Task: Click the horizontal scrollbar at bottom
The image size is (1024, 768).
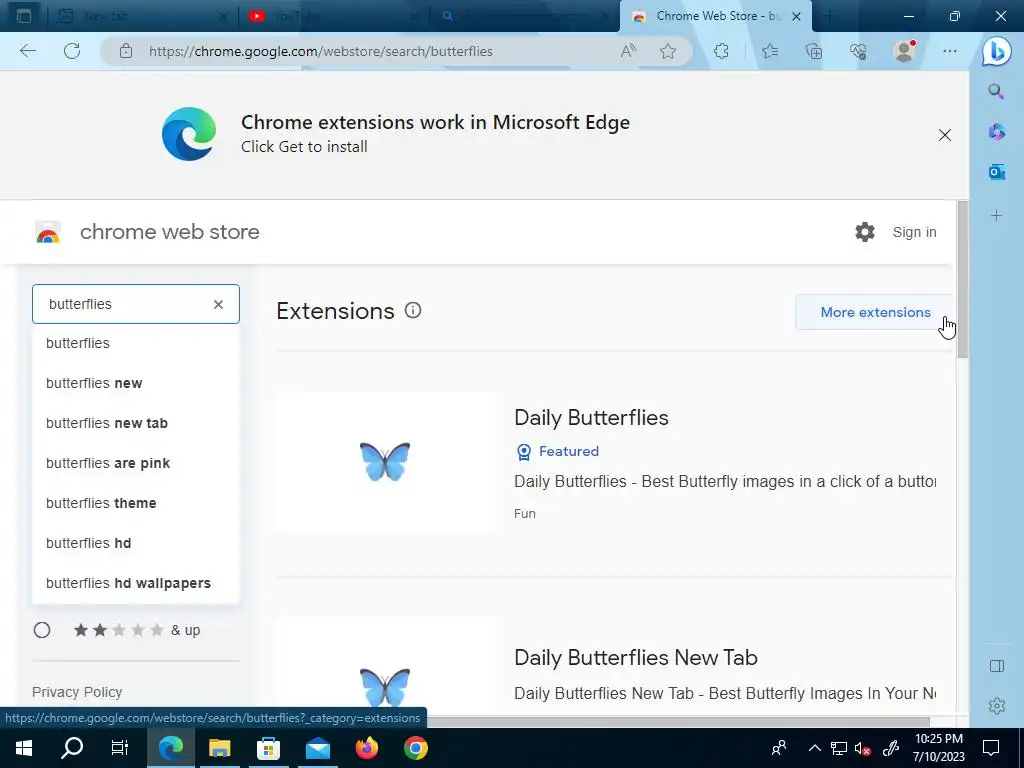Action: (677, 722)
